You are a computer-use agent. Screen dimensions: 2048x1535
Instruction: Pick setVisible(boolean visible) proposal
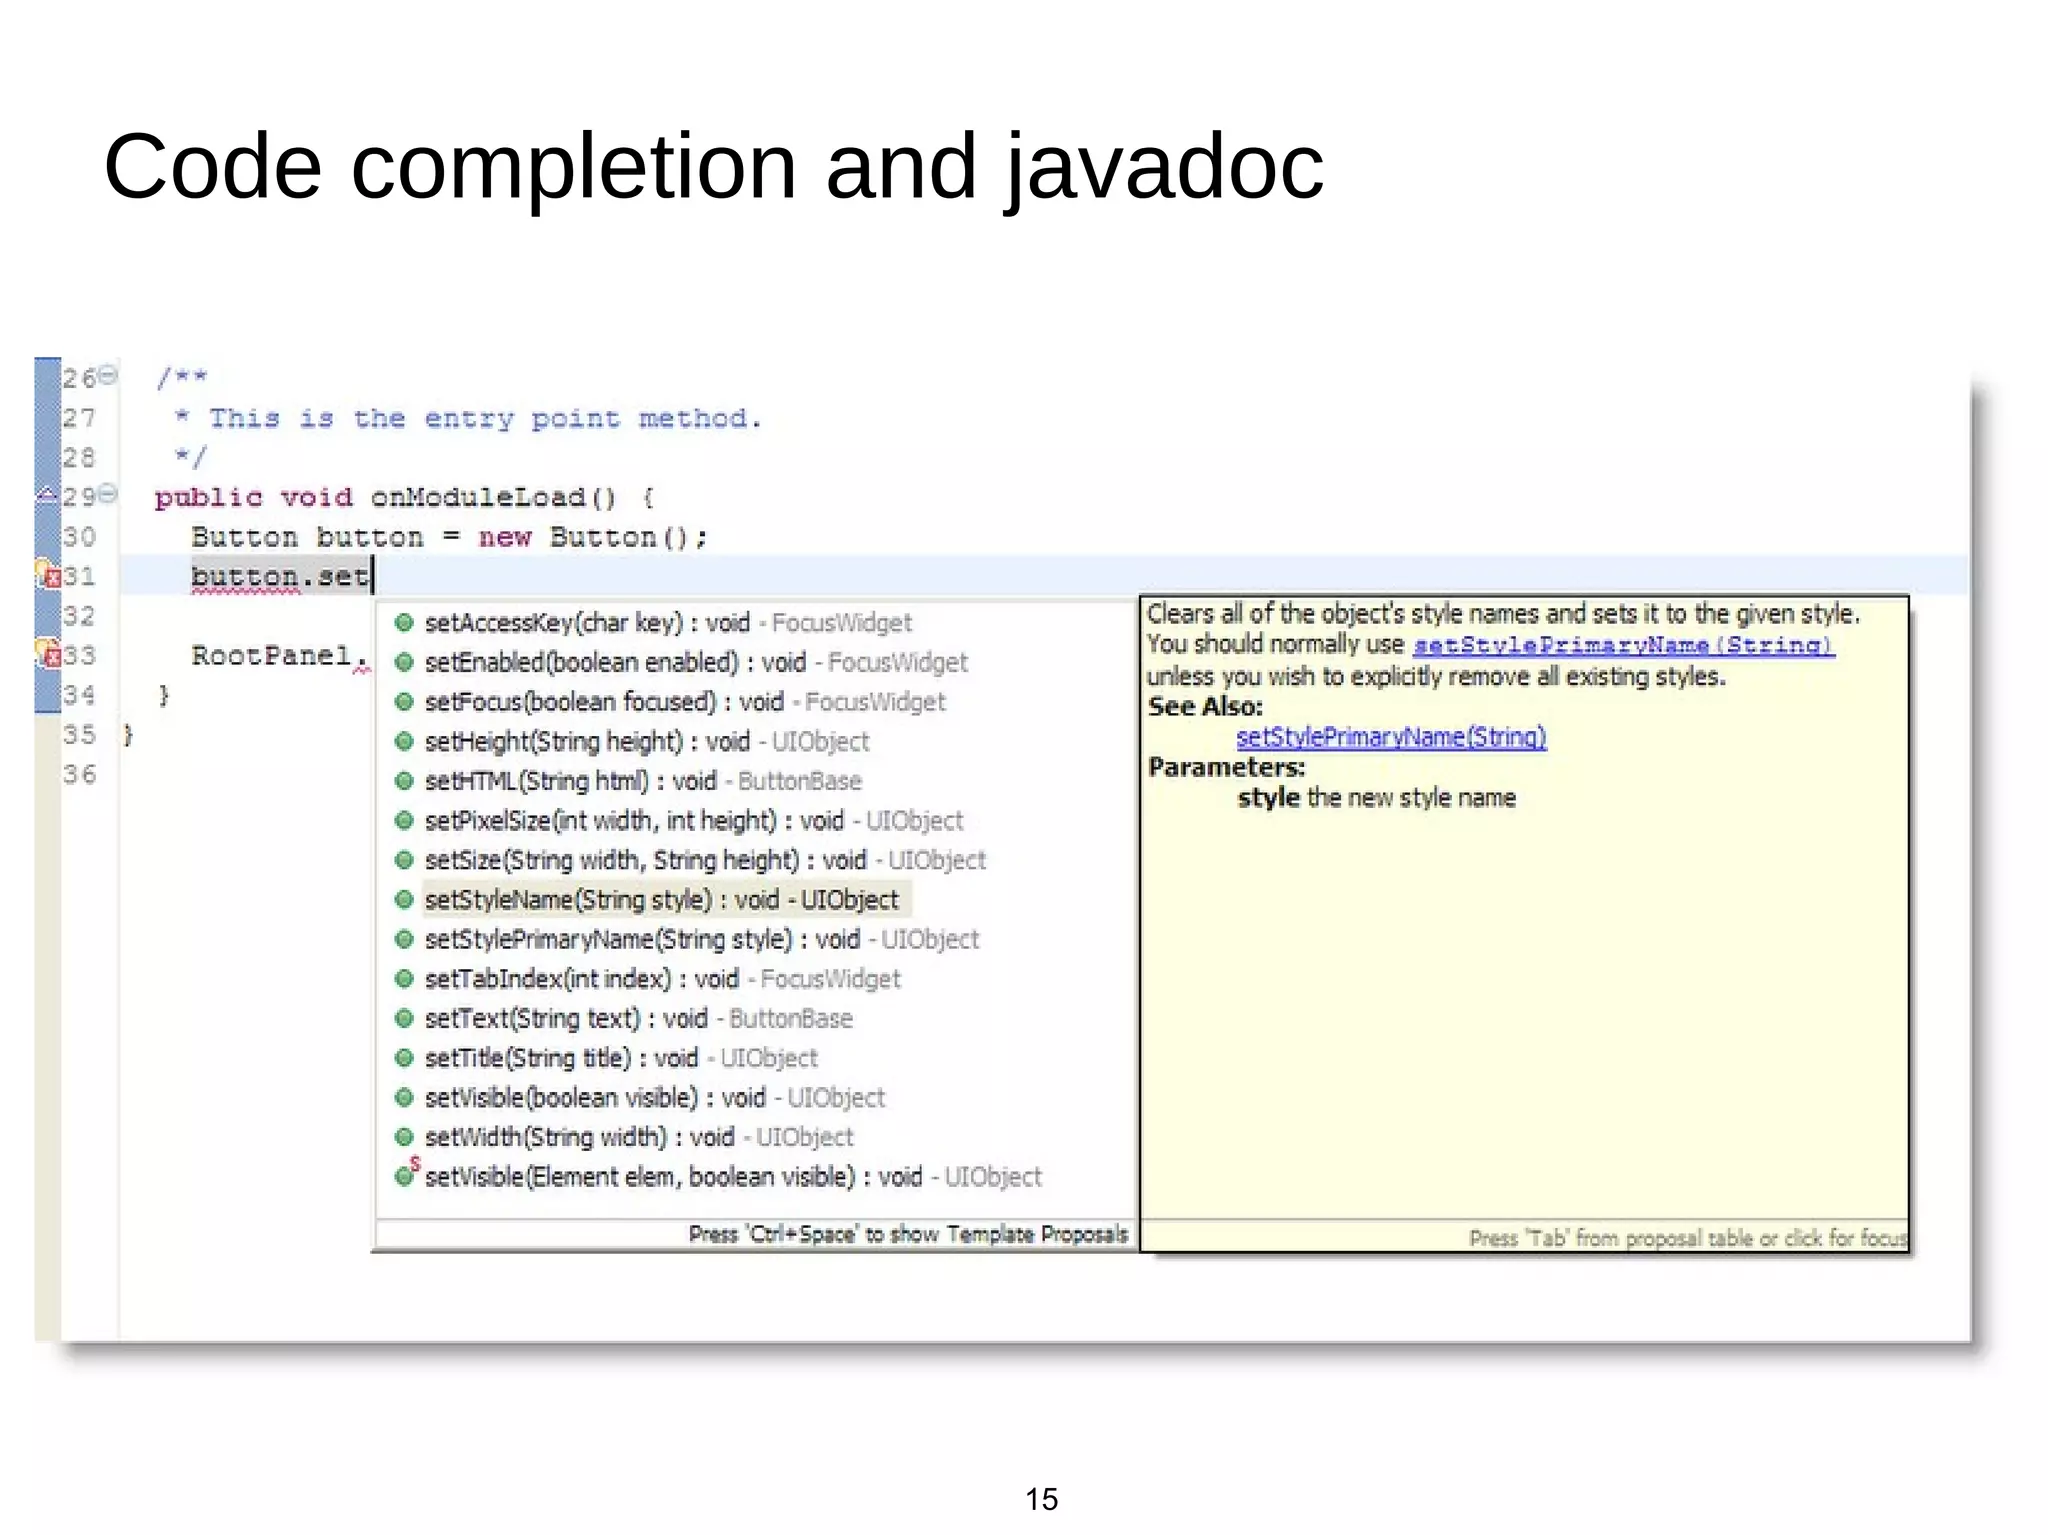tap(655, 1098)
